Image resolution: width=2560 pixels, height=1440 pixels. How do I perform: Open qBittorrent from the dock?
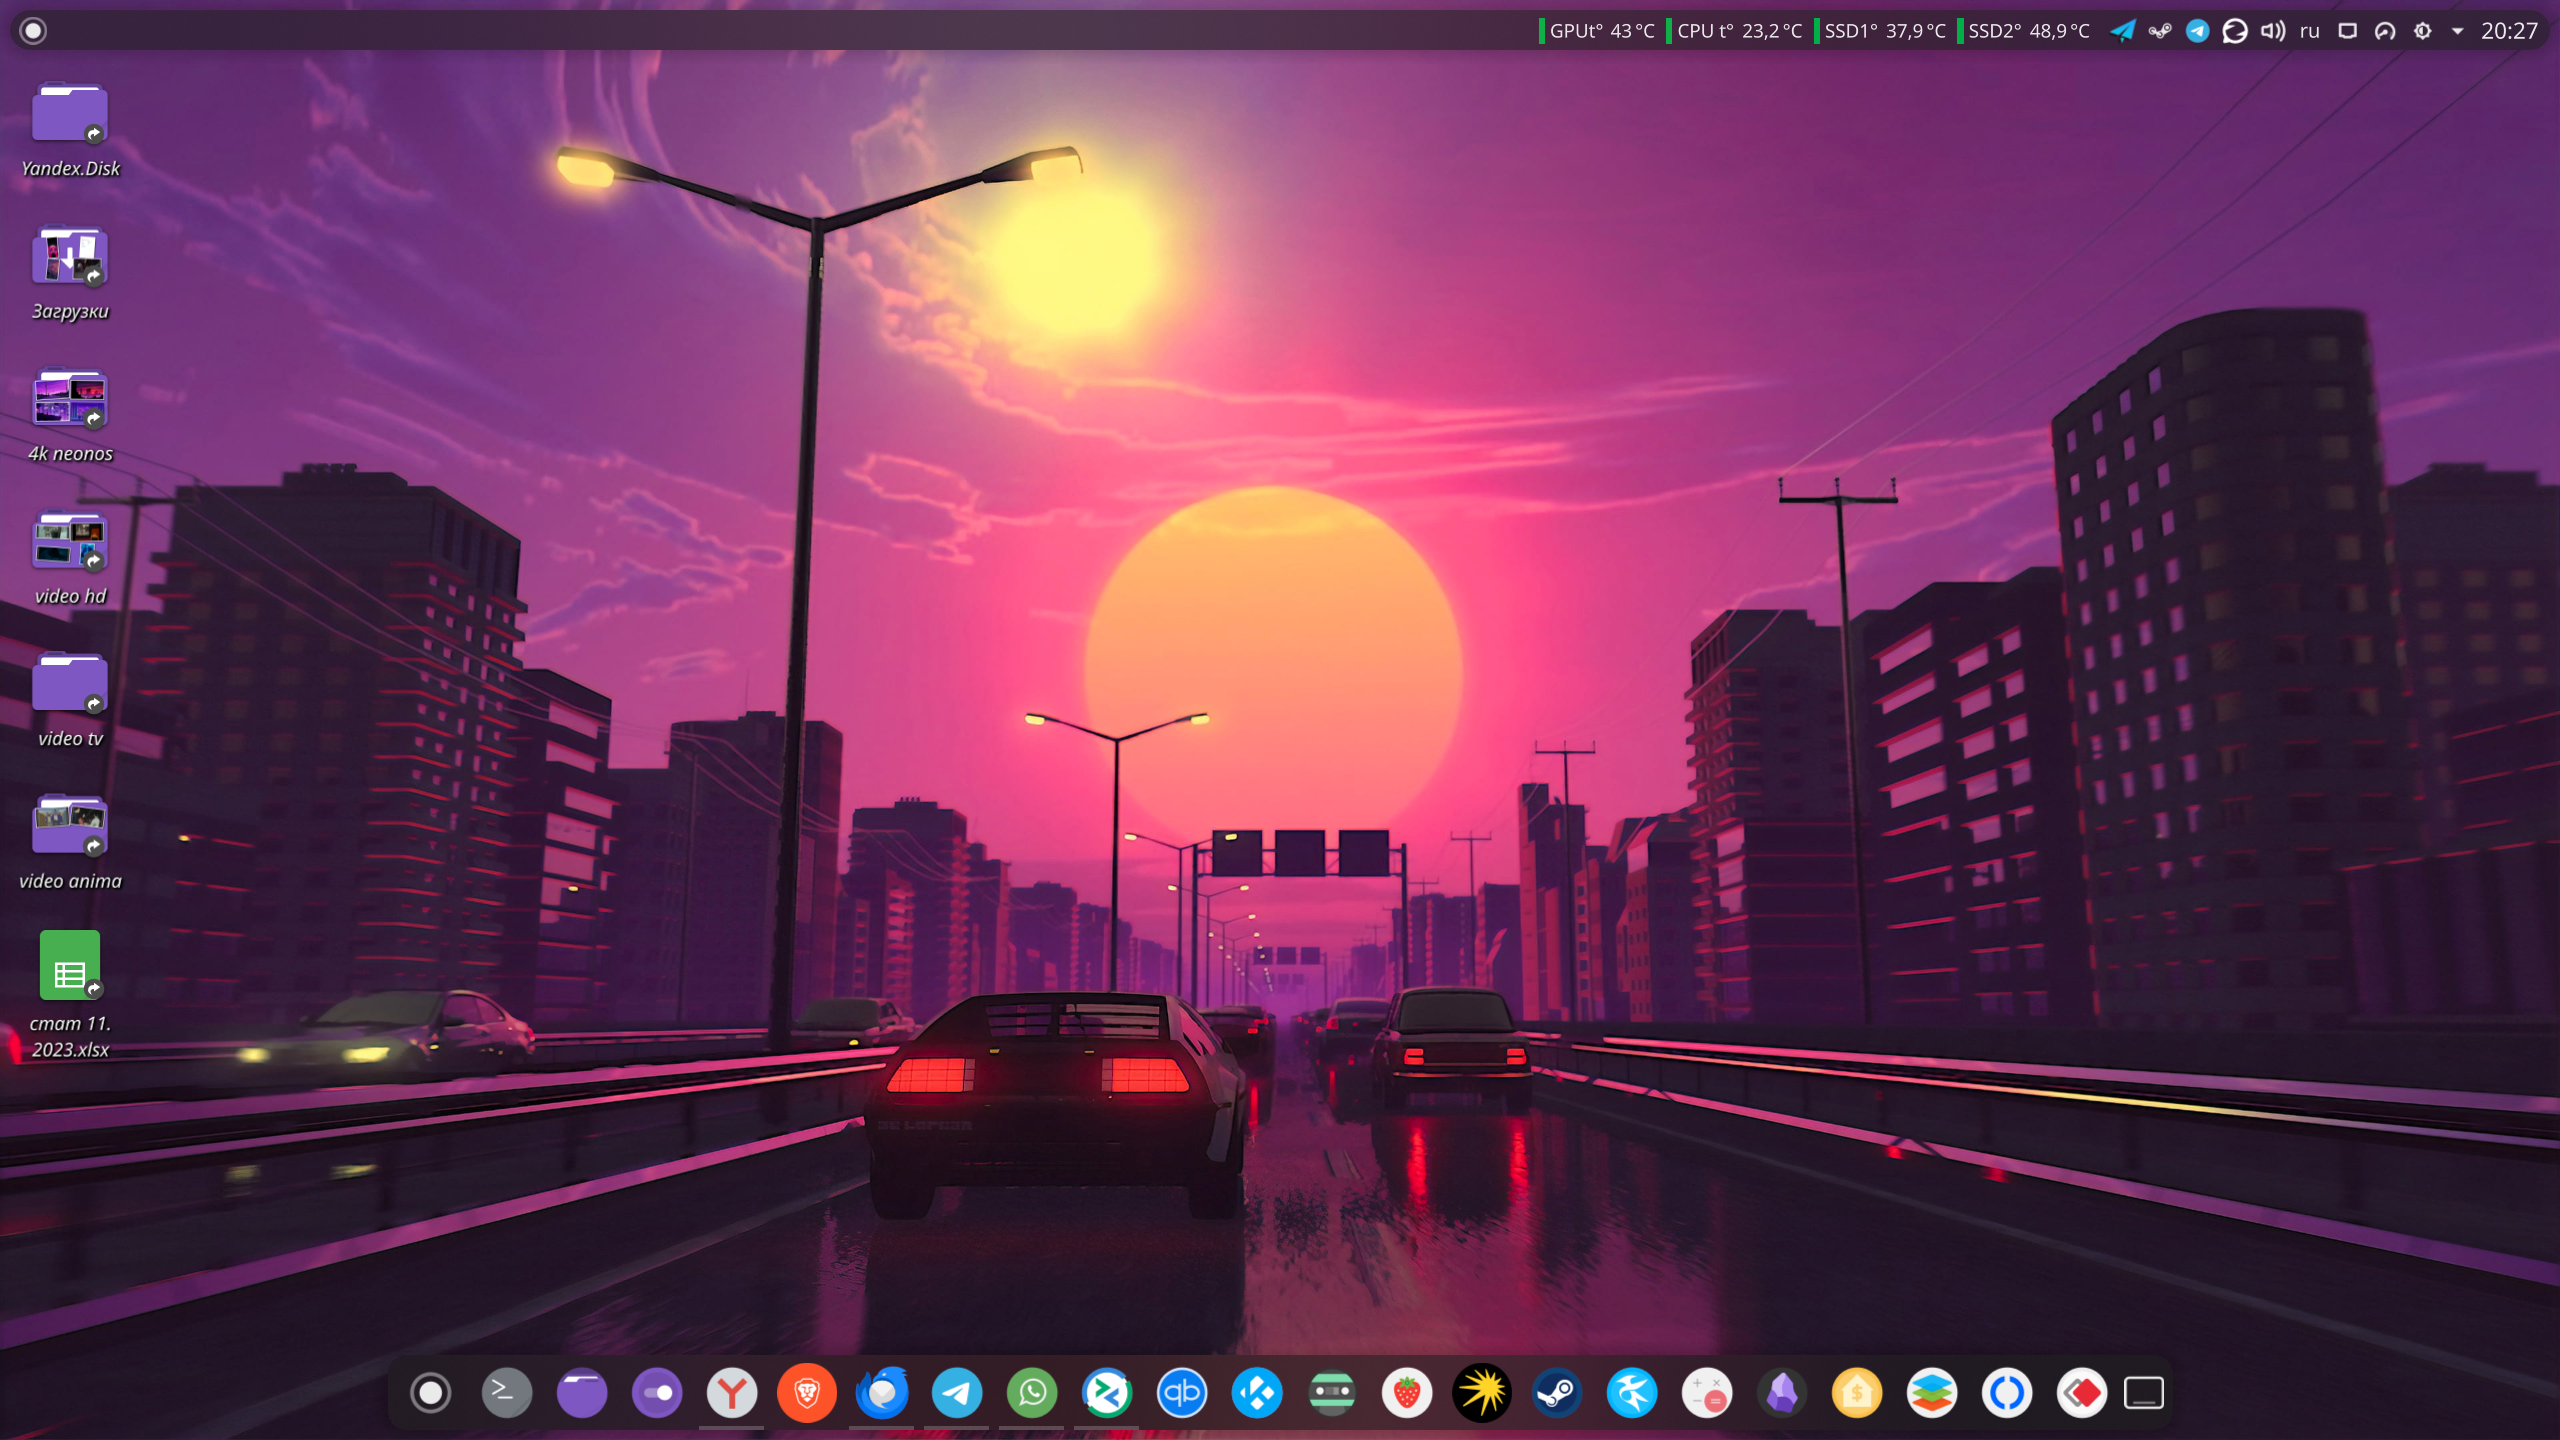(x=1181, y=1392)
